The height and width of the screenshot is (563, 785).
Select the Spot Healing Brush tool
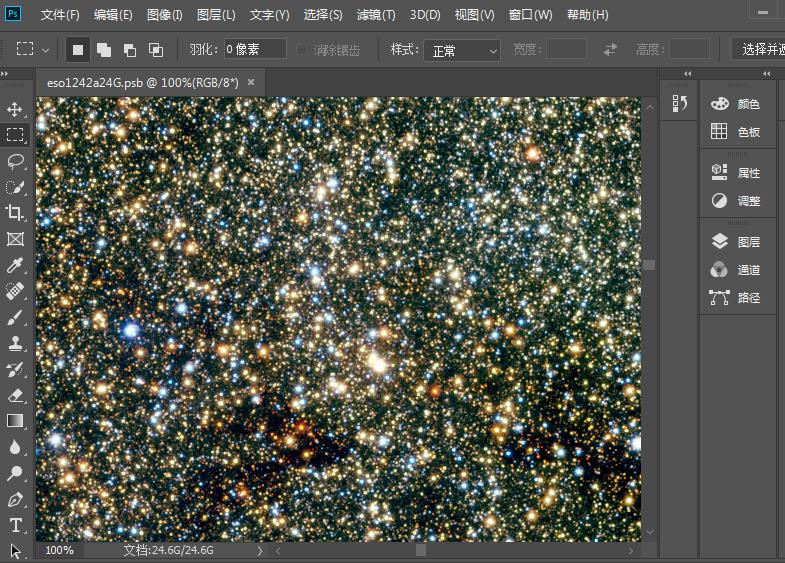(15, 291)
